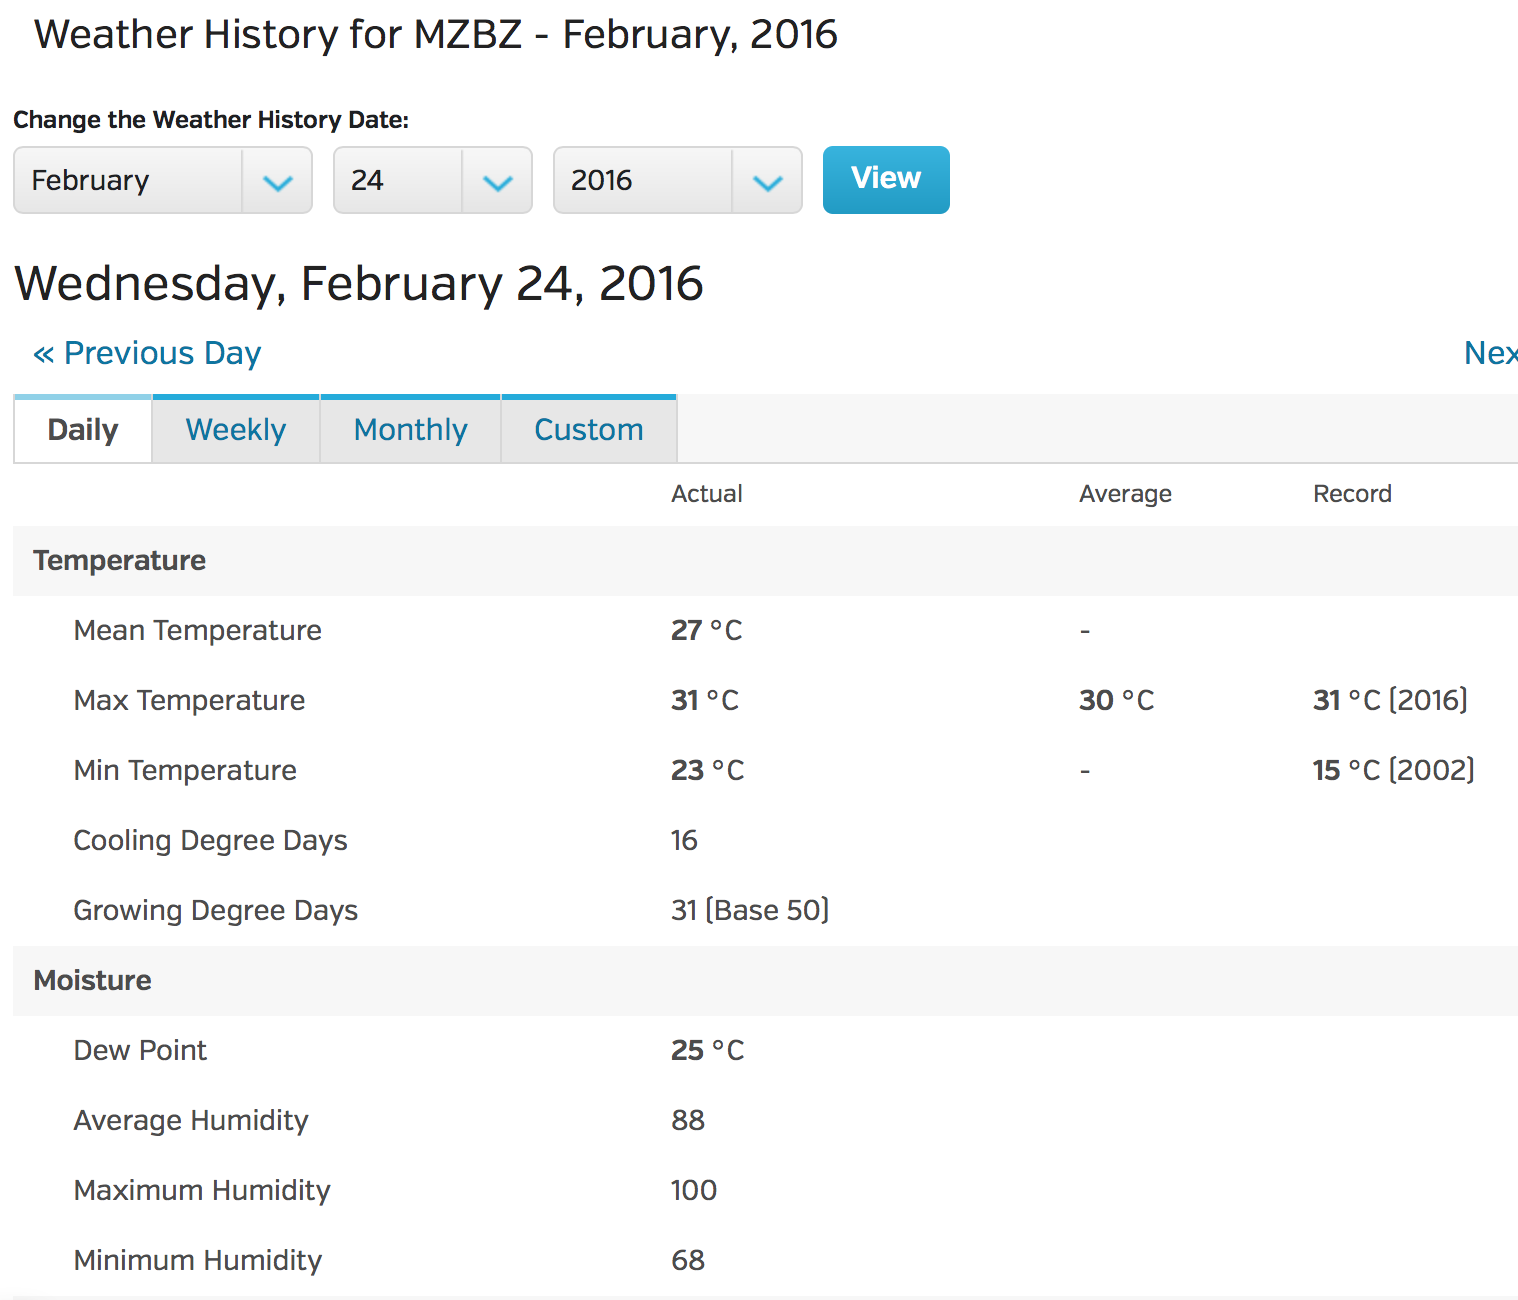Screen dimensions: 1518x1300
Task: Click the Temperature section heading
Action: 119,561
